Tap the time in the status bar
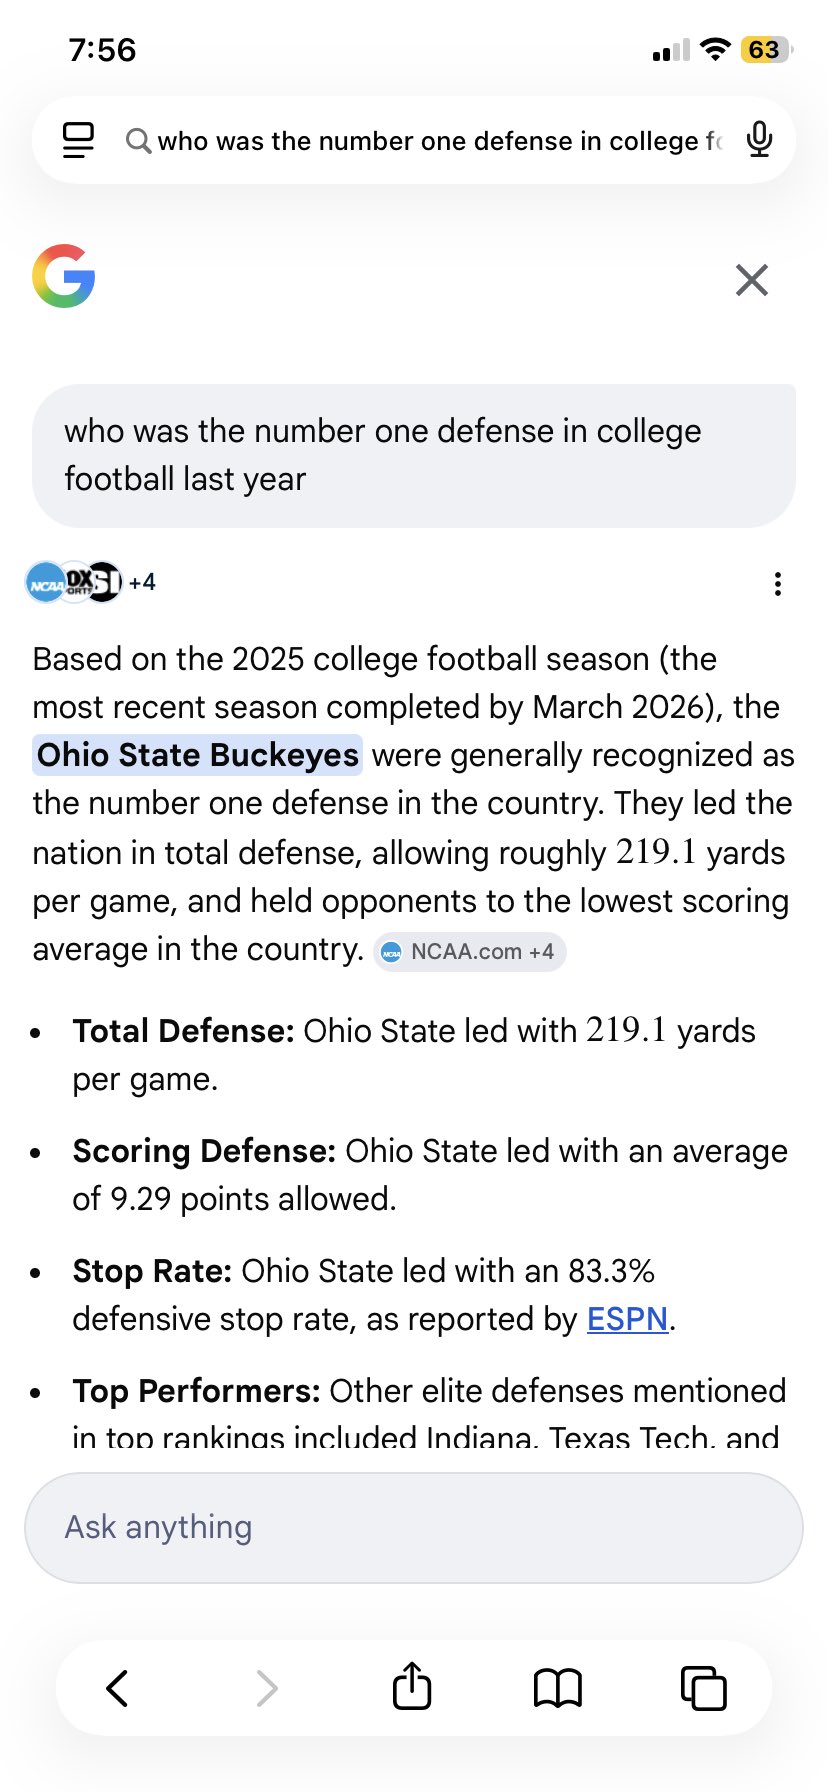 point(102,50)
